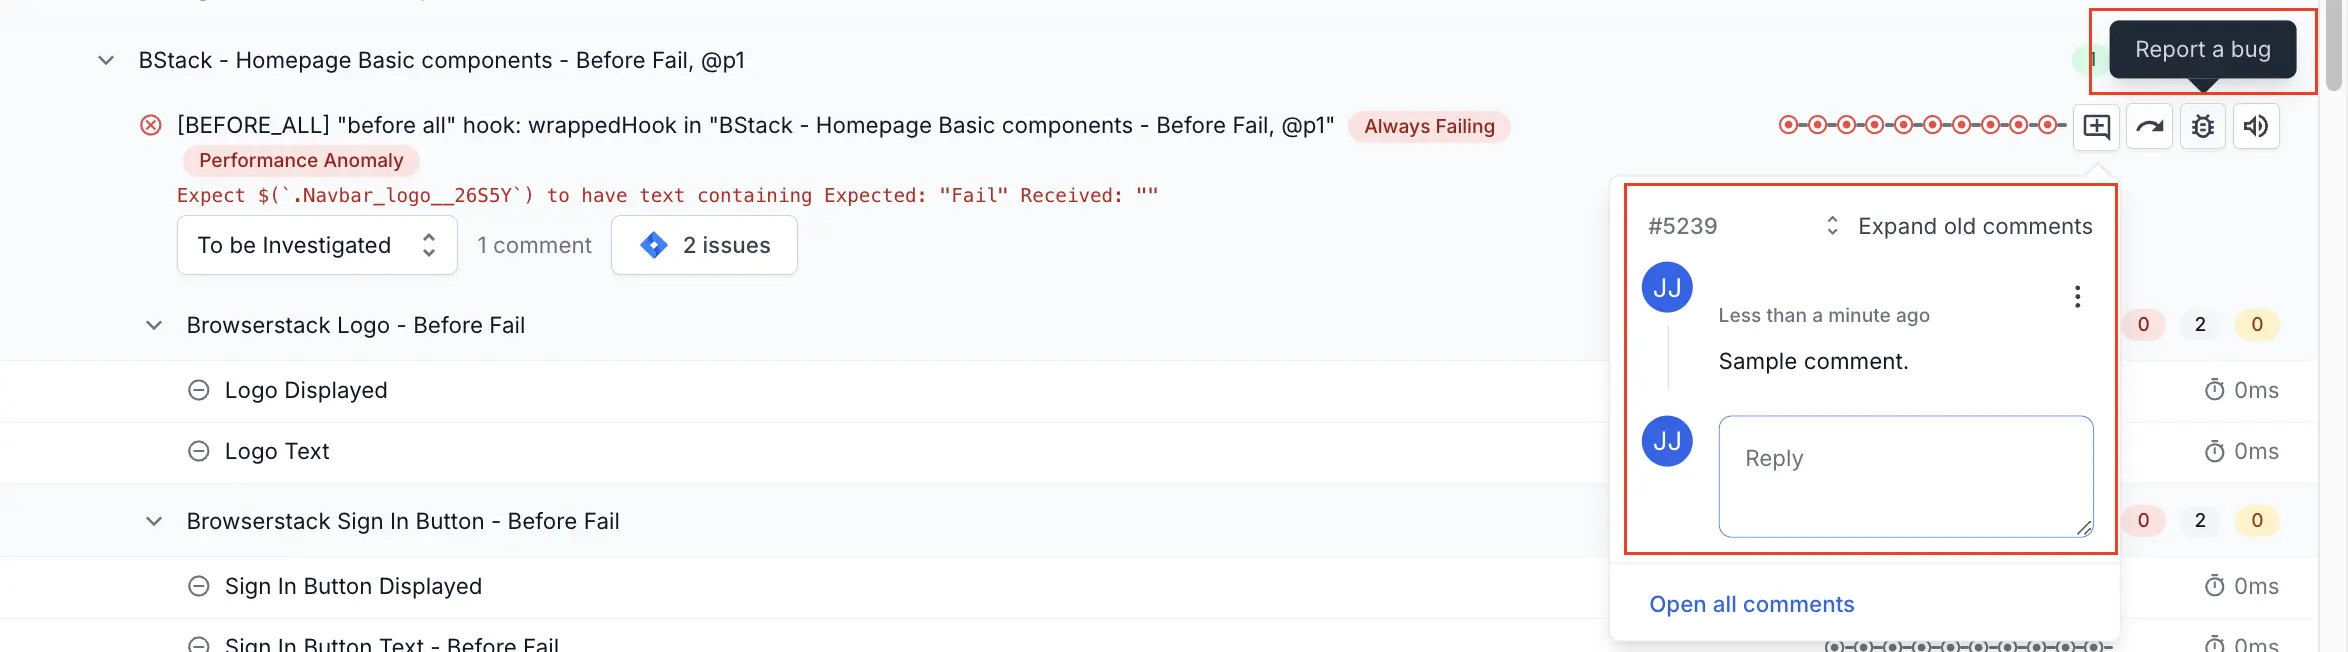Click the megaphone mute icon button
Image resolution: width=2348 pixels, height=652 pixels.
coord(2255,126)
